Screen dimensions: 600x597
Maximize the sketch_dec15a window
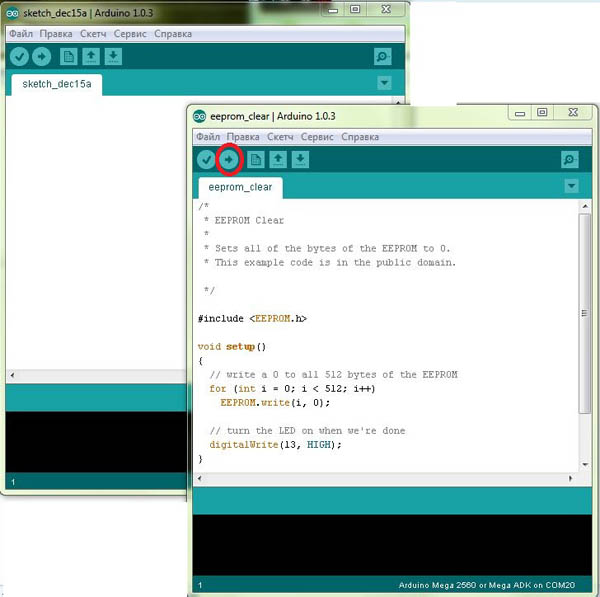pos(355,10)
